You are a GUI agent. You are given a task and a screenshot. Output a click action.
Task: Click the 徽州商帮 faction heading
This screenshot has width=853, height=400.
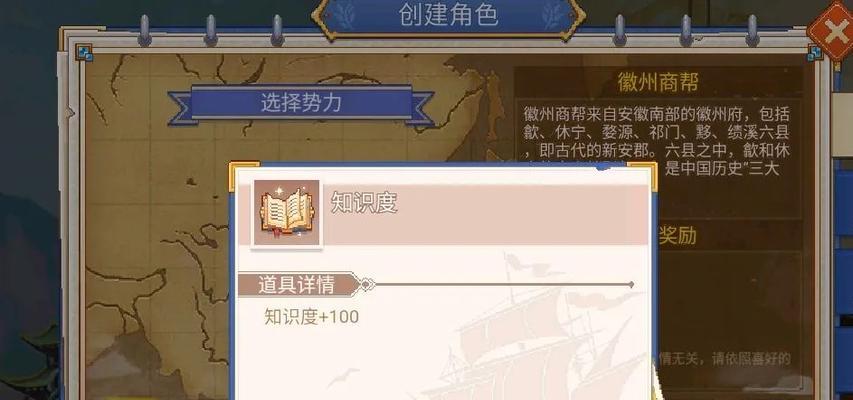[x=658, y=82]
